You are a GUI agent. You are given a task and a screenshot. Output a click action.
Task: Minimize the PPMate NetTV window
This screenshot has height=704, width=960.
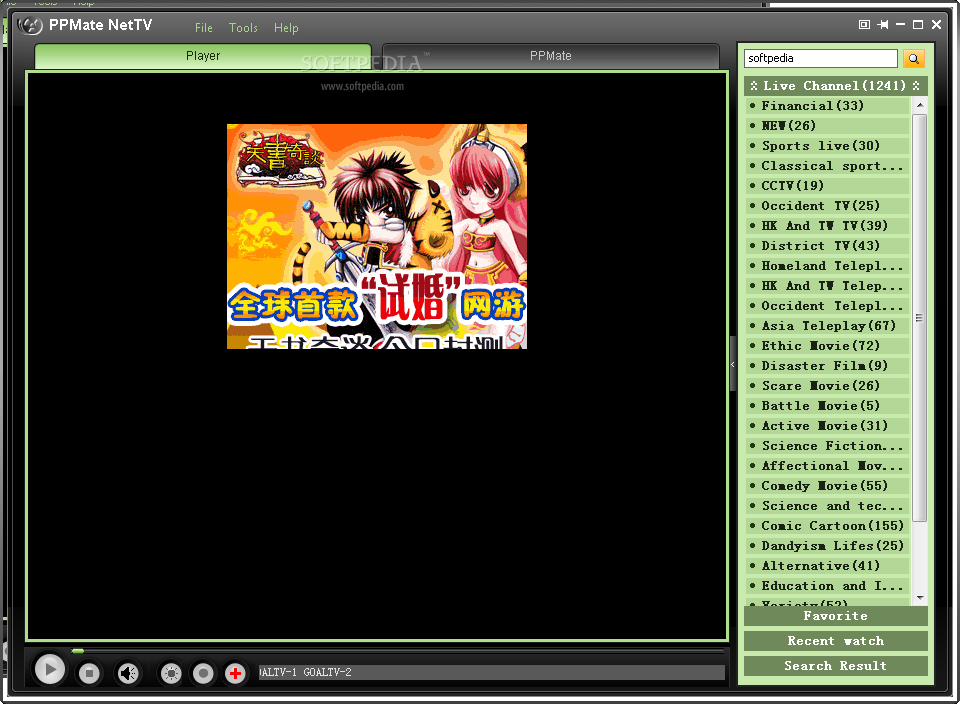[900, 24]
